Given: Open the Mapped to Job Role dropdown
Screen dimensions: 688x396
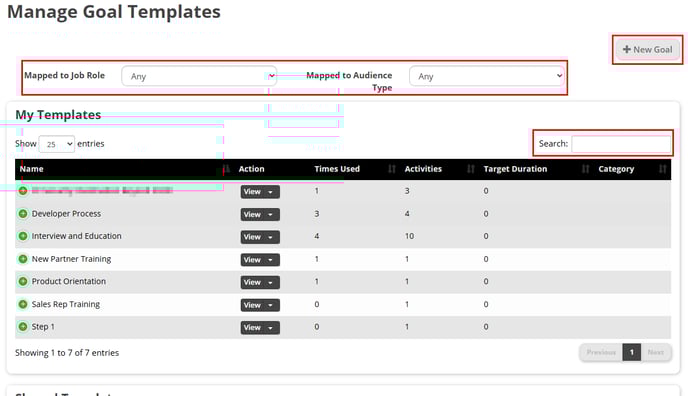Looking at the screenshot, I should [x=199, y=76].
